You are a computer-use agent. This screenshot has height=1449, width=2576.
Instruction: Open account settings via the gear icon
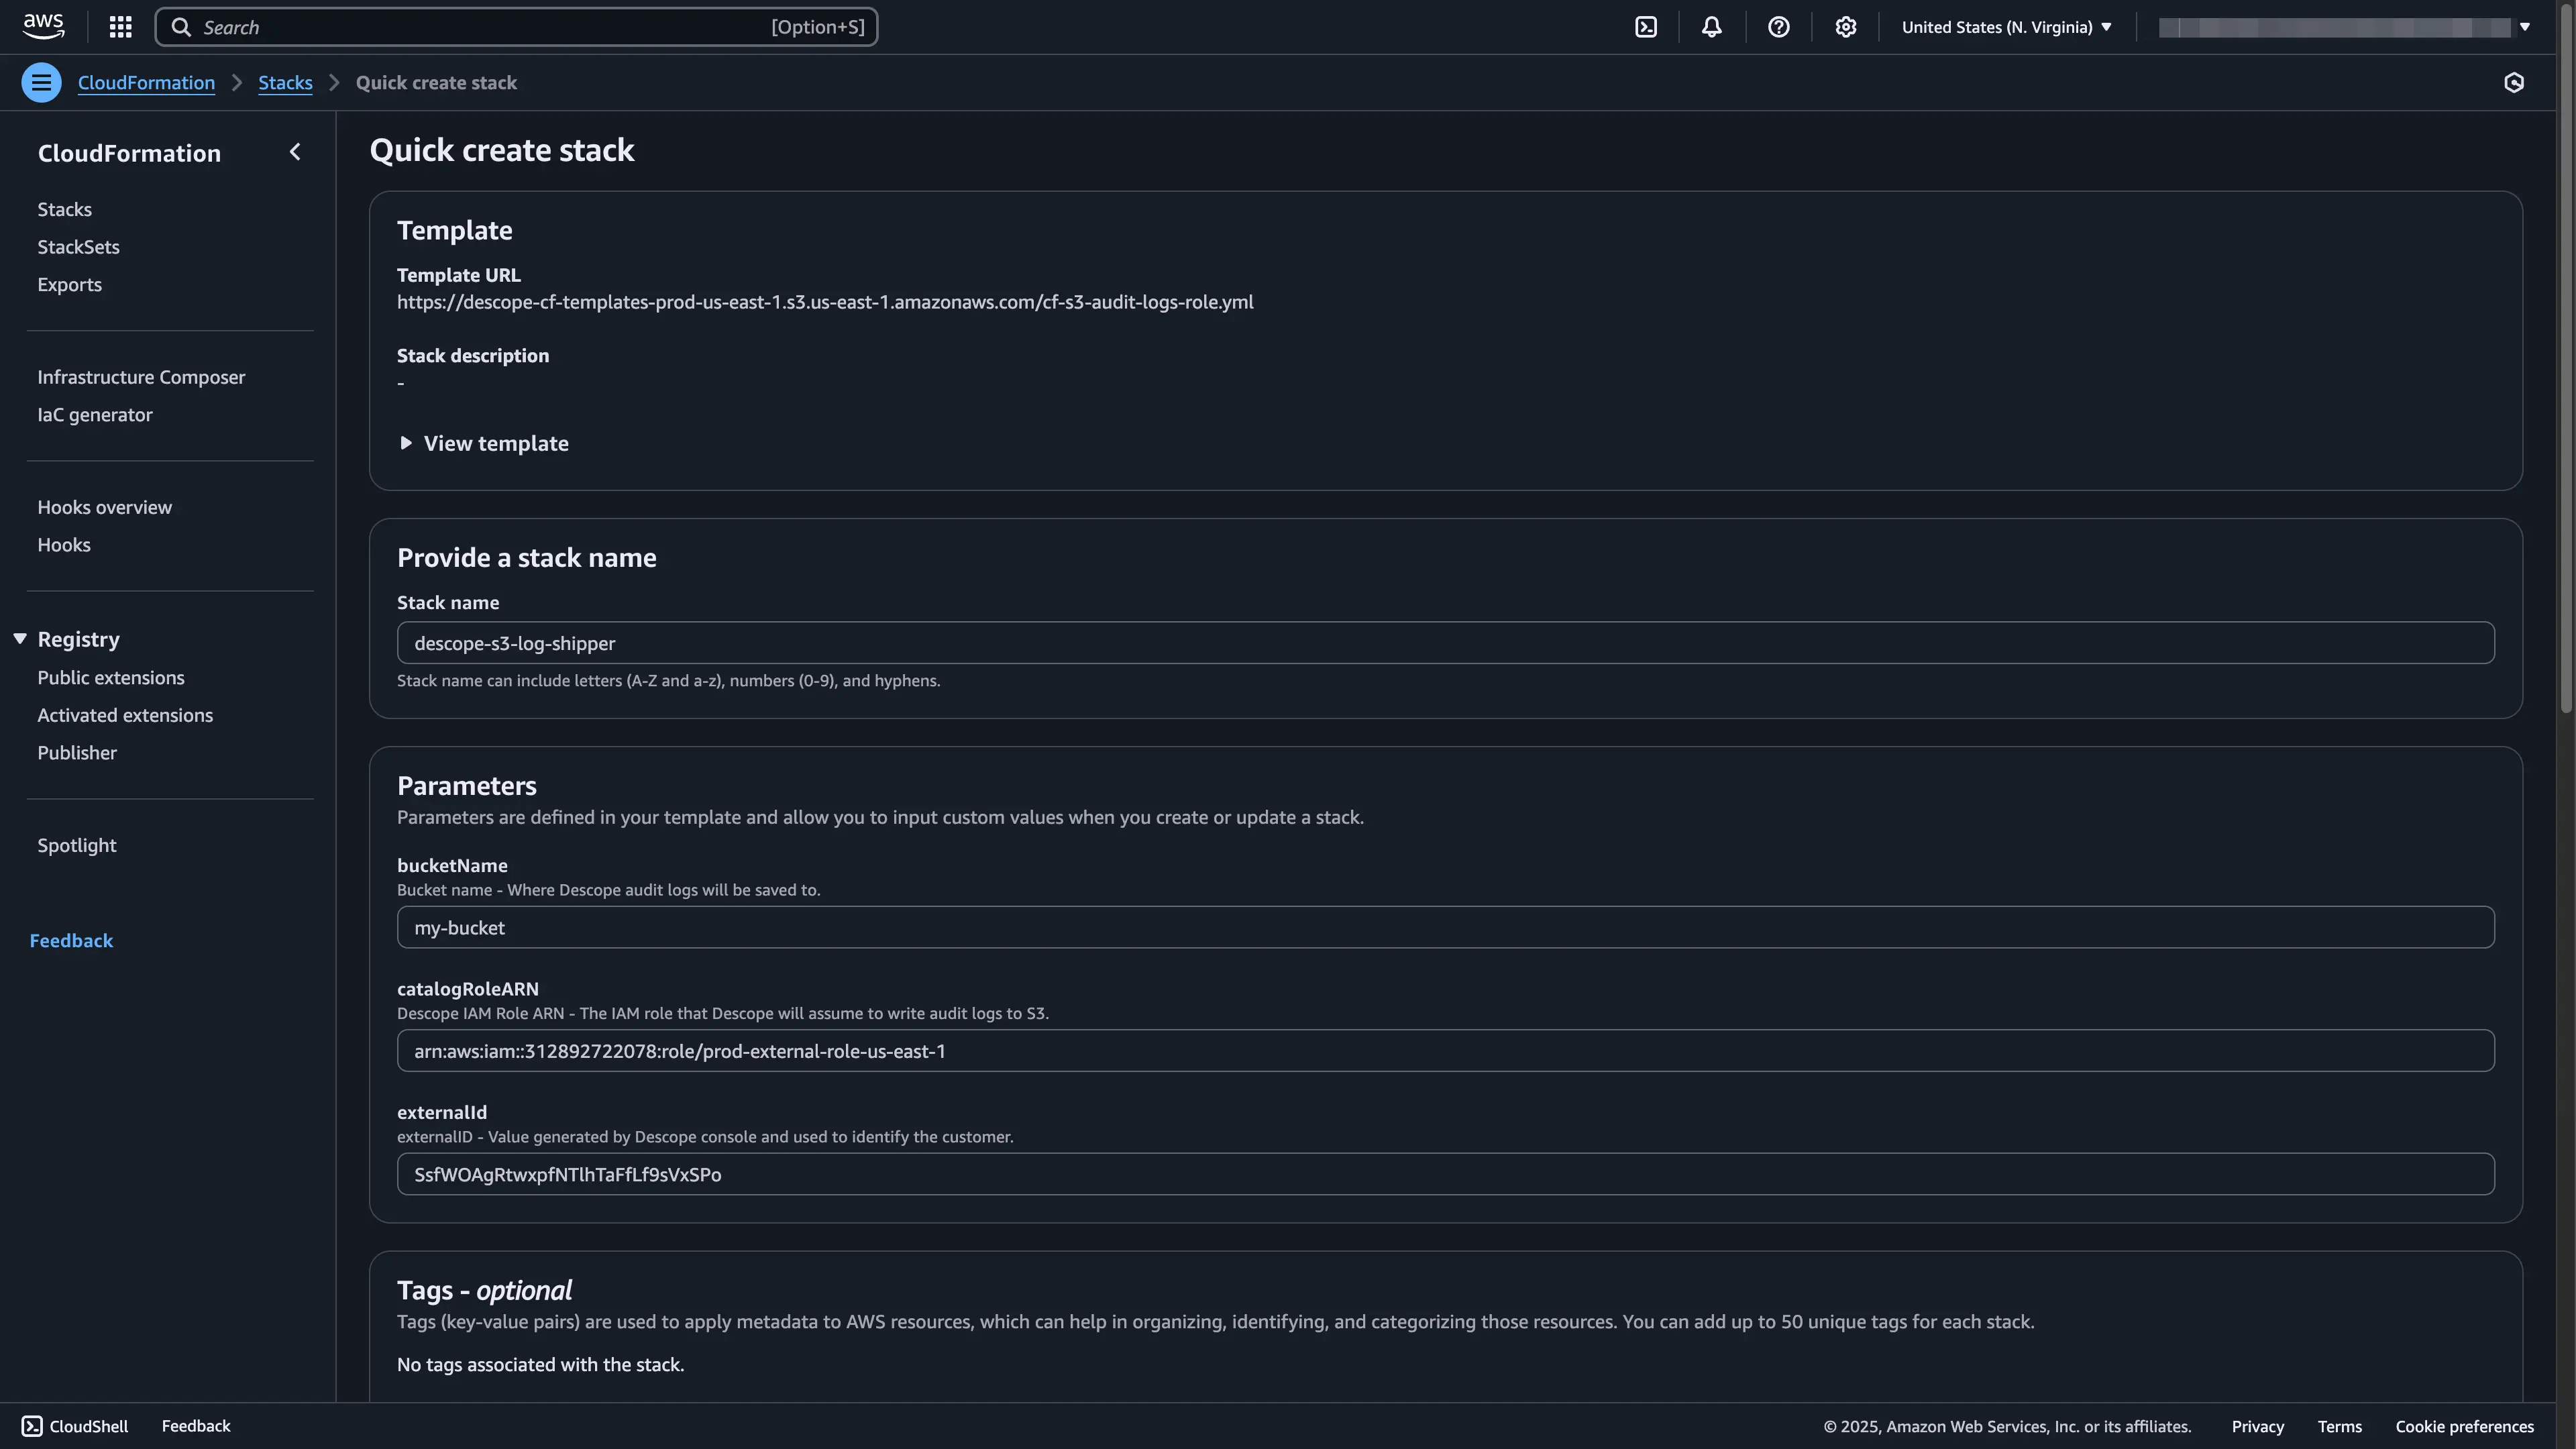click(x=1845, y=26)
